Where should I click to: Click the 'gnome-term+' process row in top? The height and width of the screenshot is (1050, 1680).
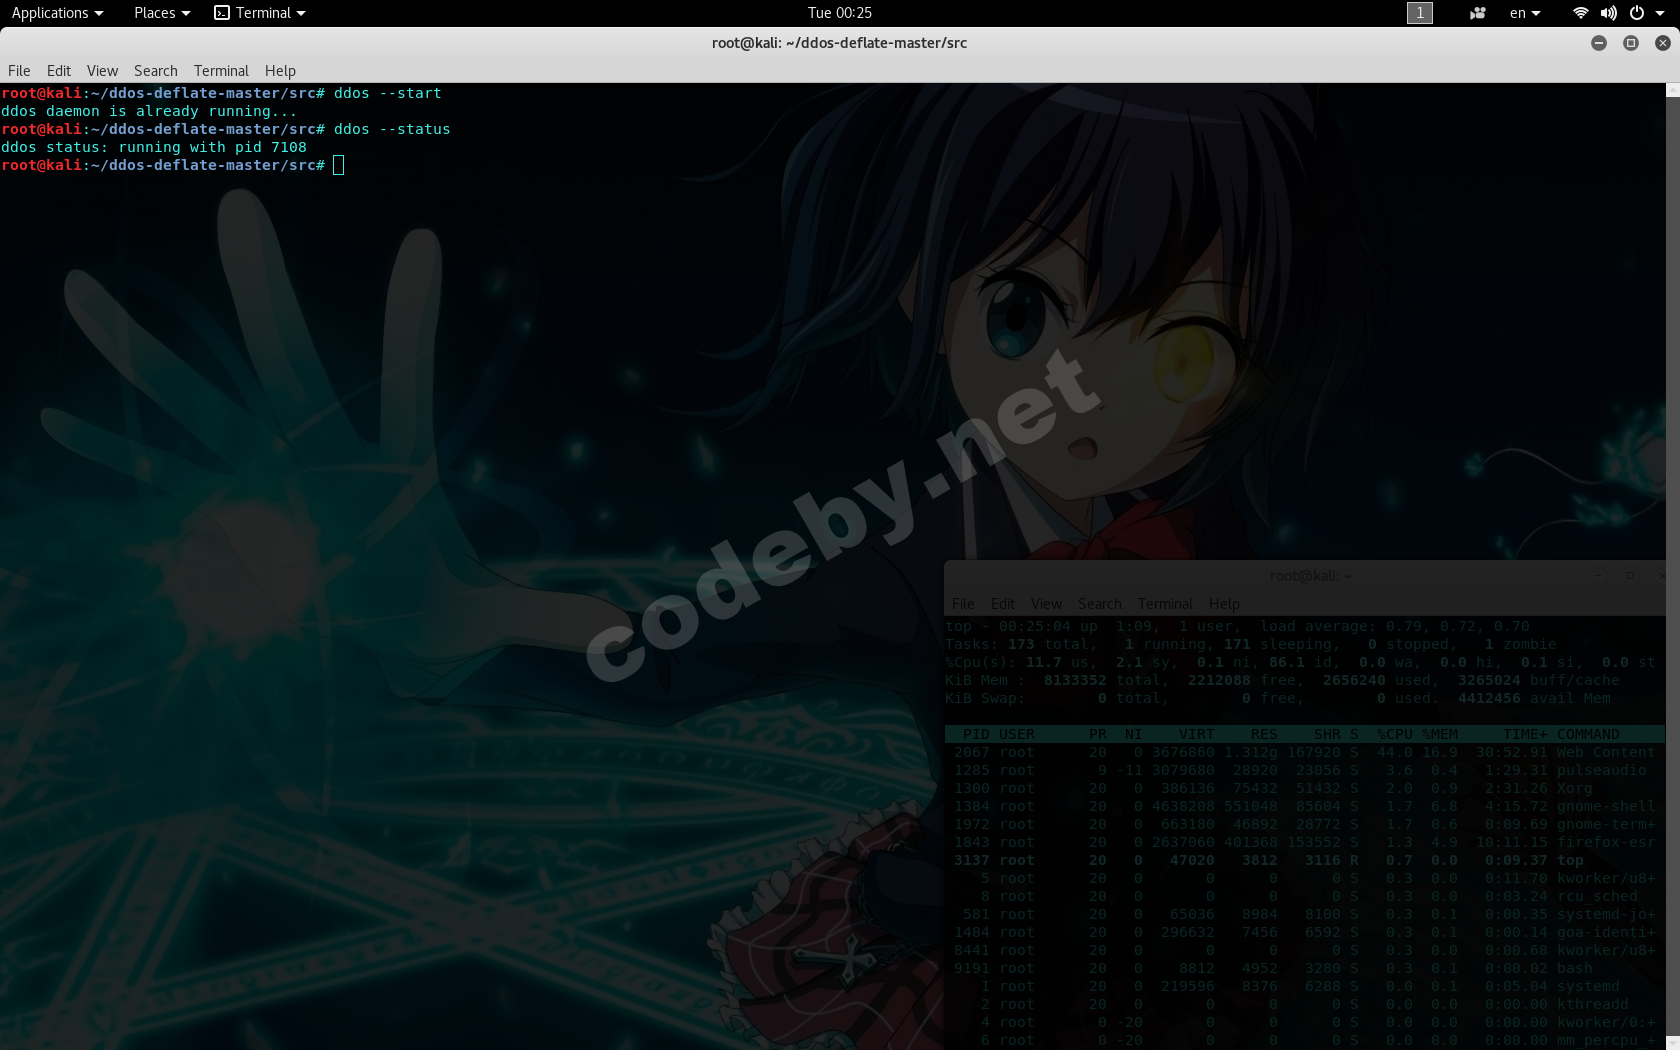[1304, 825]
